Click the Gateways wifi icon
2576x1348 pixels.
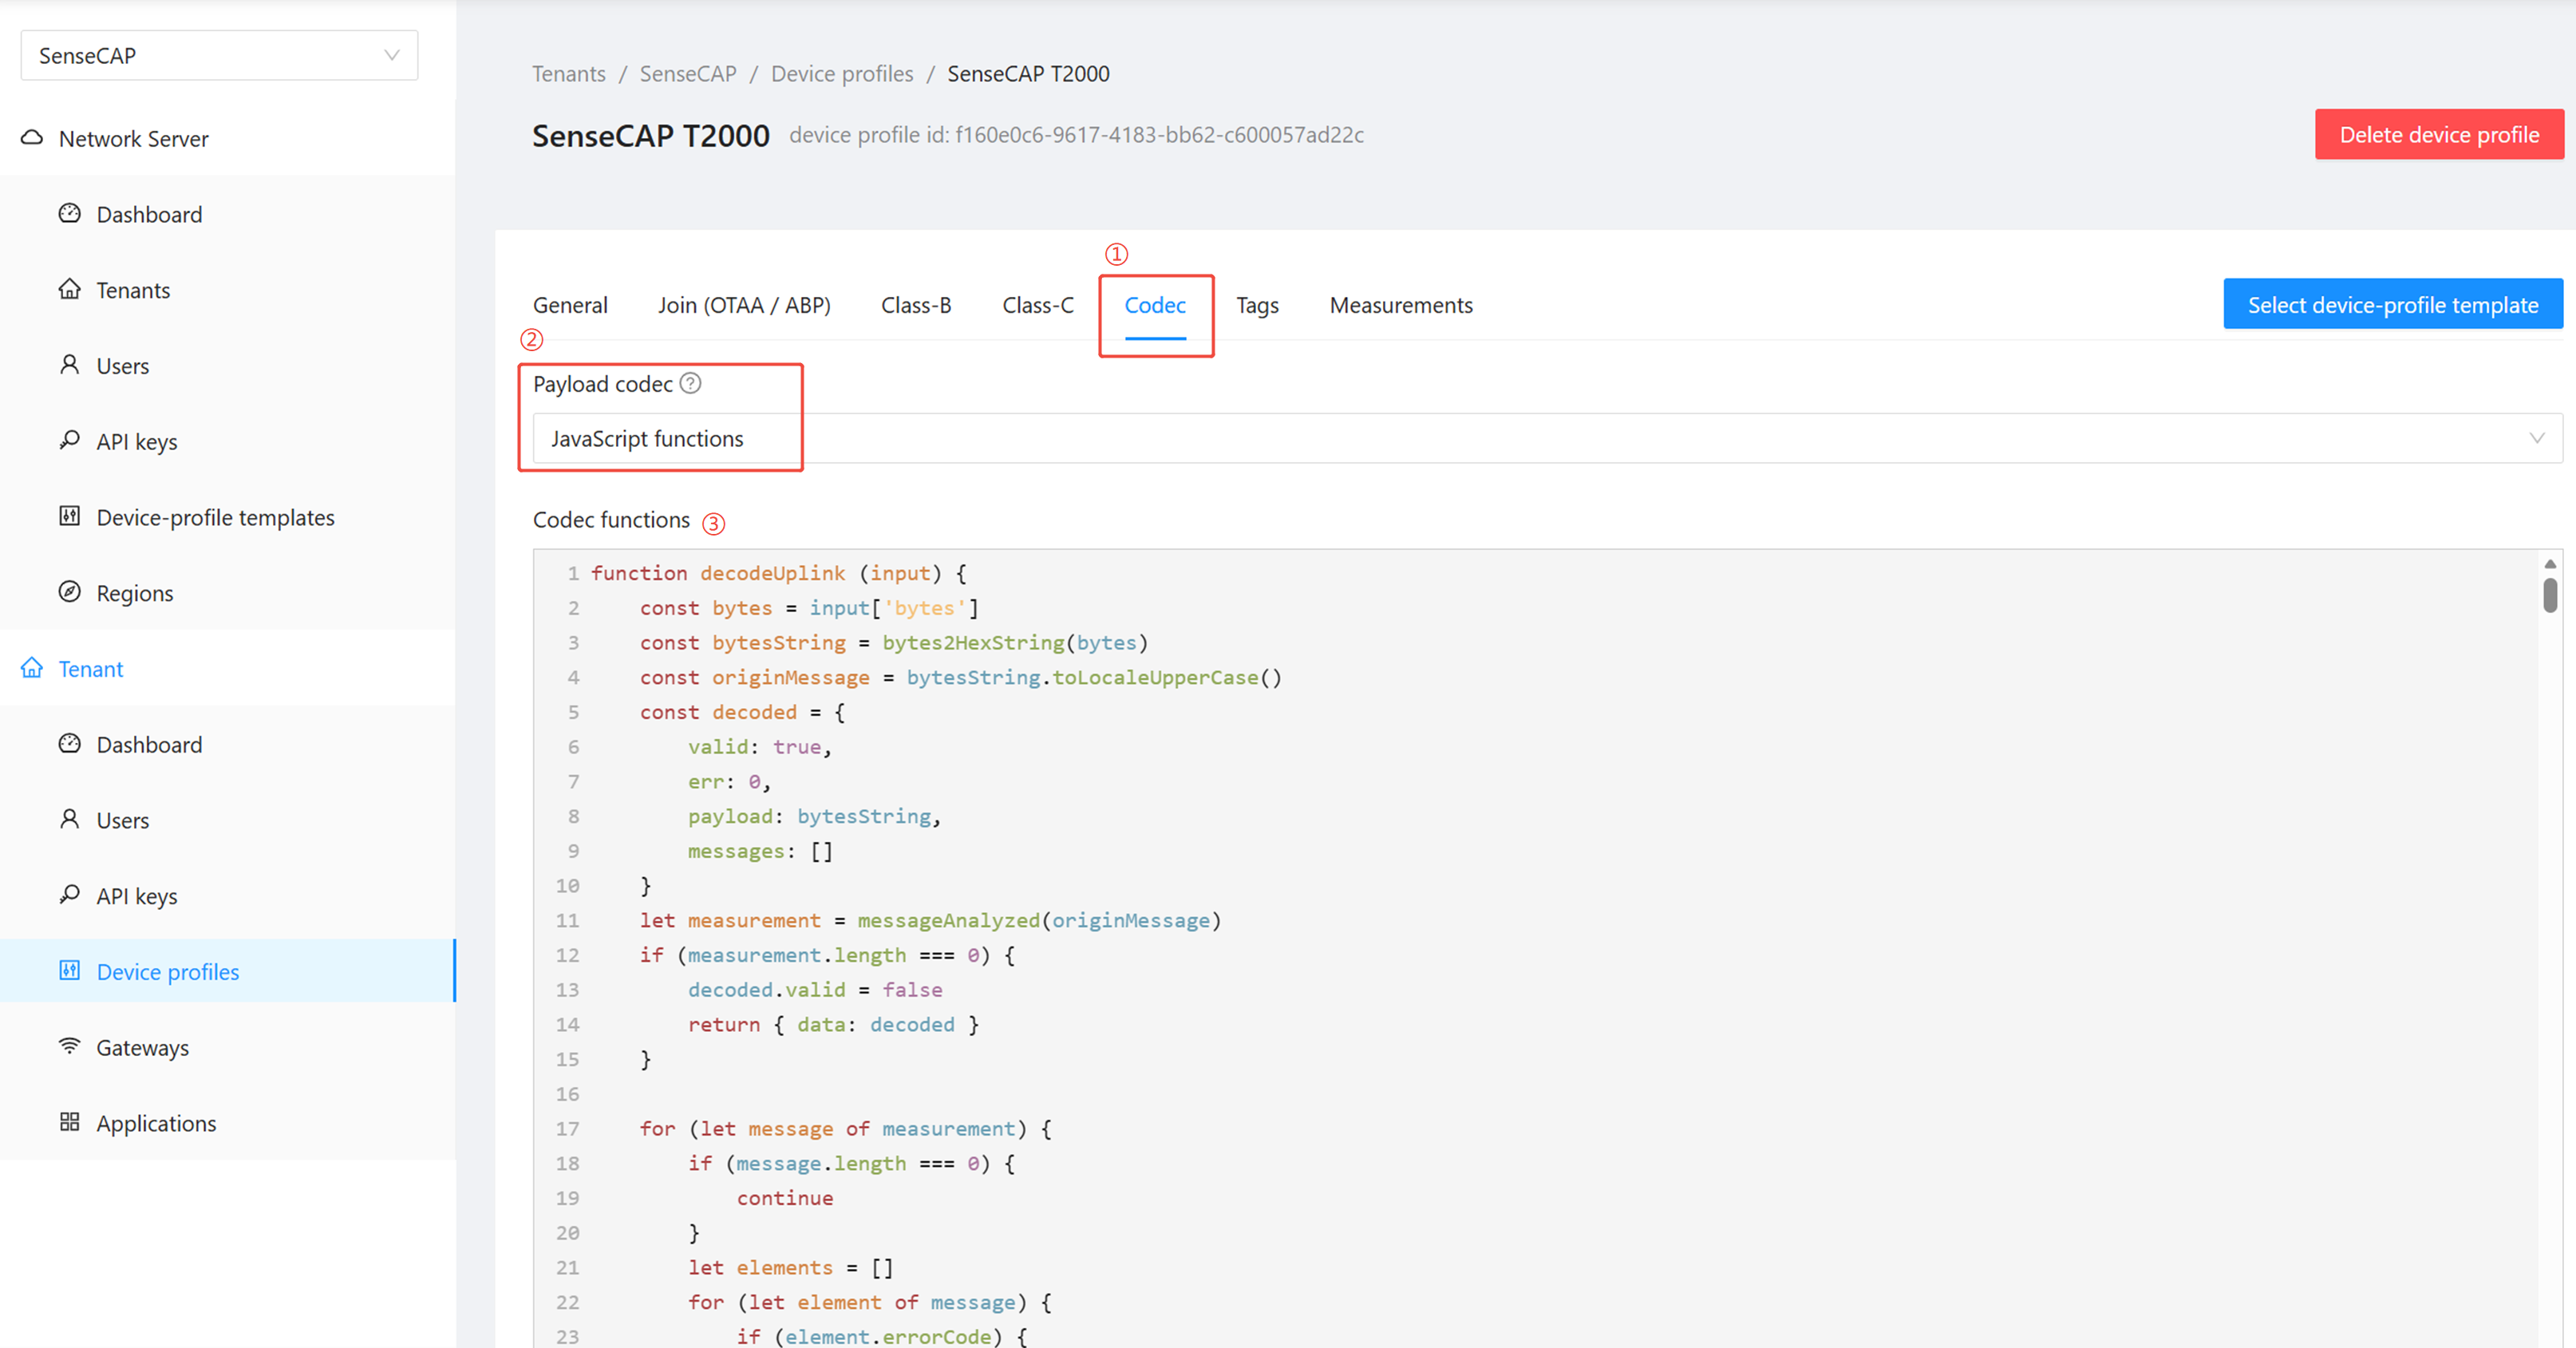click(69, 1046)
